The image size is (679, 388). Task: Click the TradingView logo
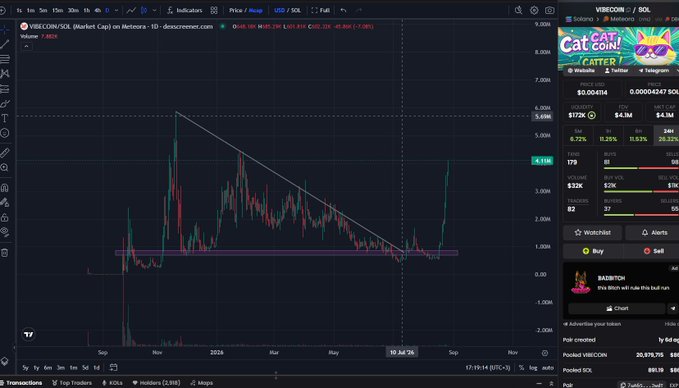coord(28,334)
